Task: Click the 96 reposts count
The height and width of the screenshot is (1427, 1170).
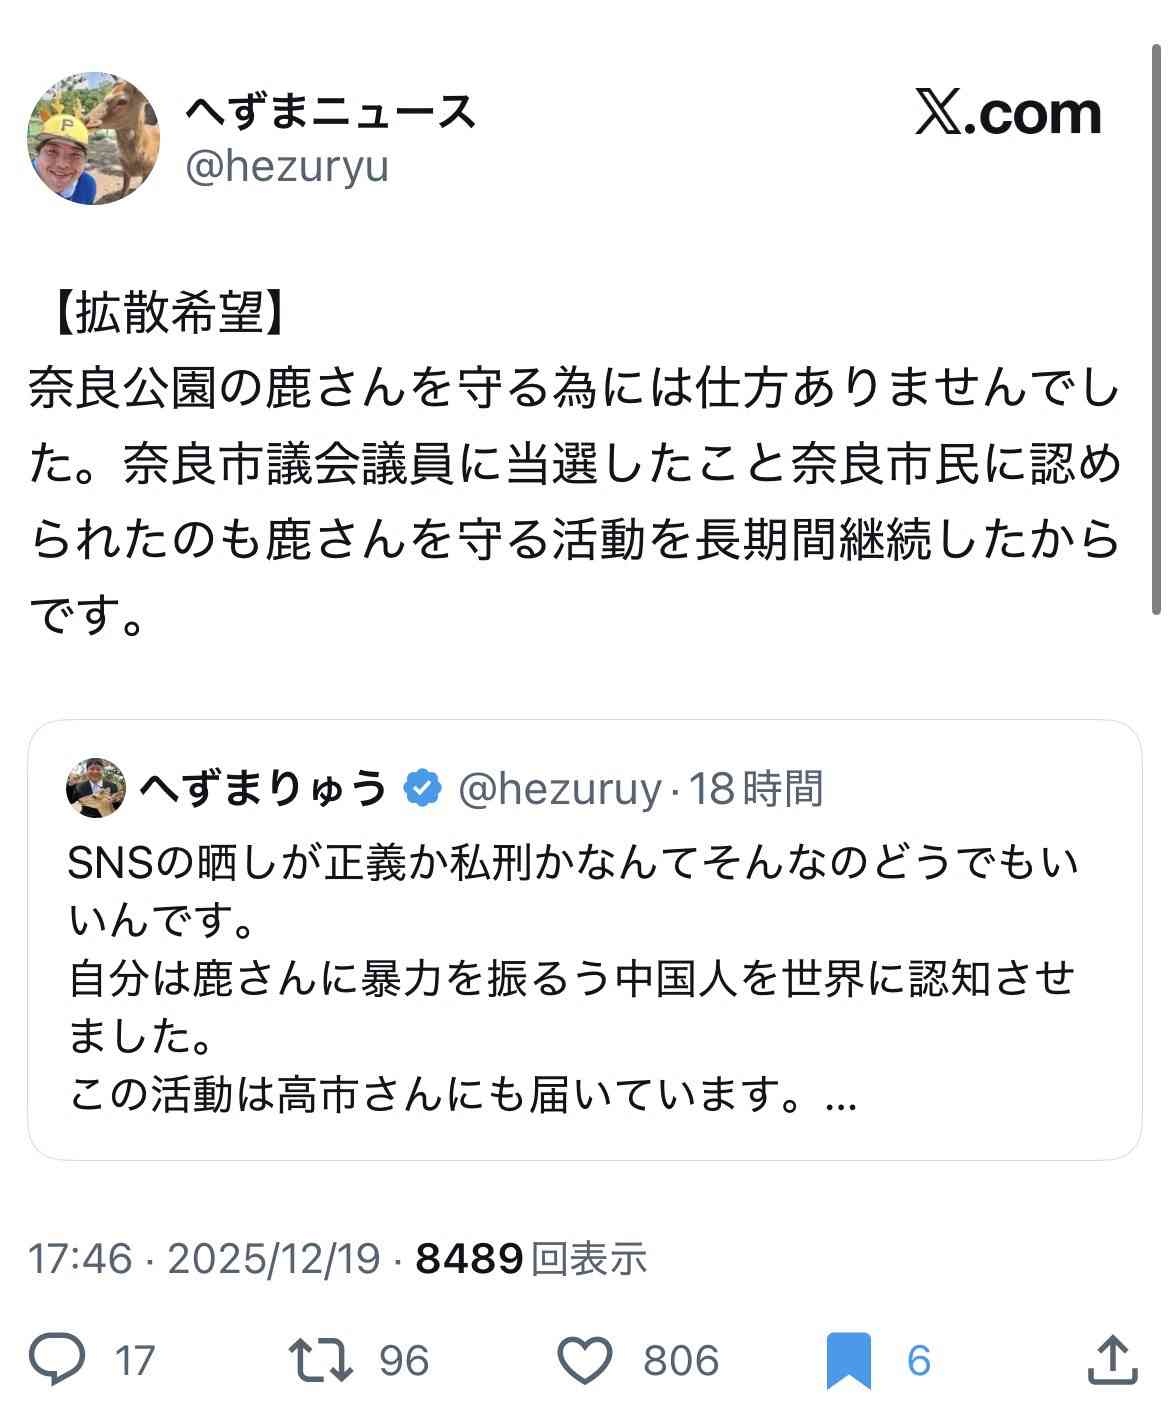Action: pyautogui.click(x=404, y=1361)
